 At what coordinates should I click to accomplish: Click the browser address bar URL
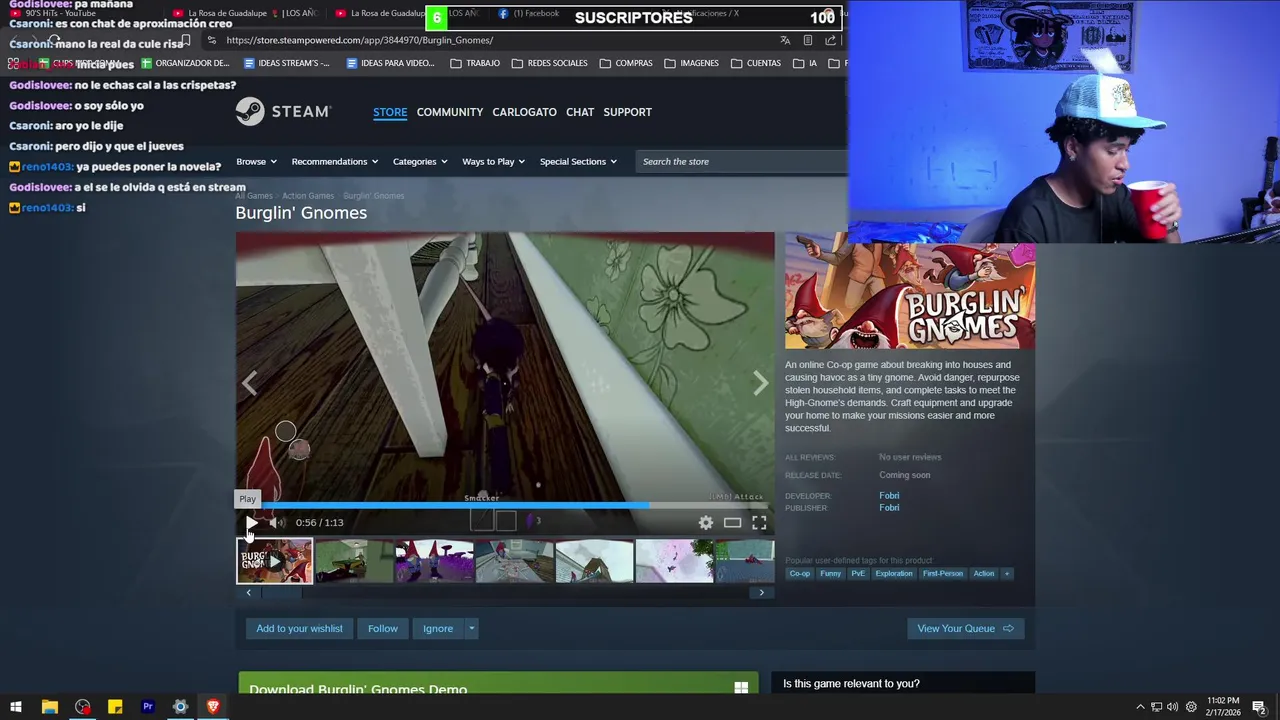point(360,40)
